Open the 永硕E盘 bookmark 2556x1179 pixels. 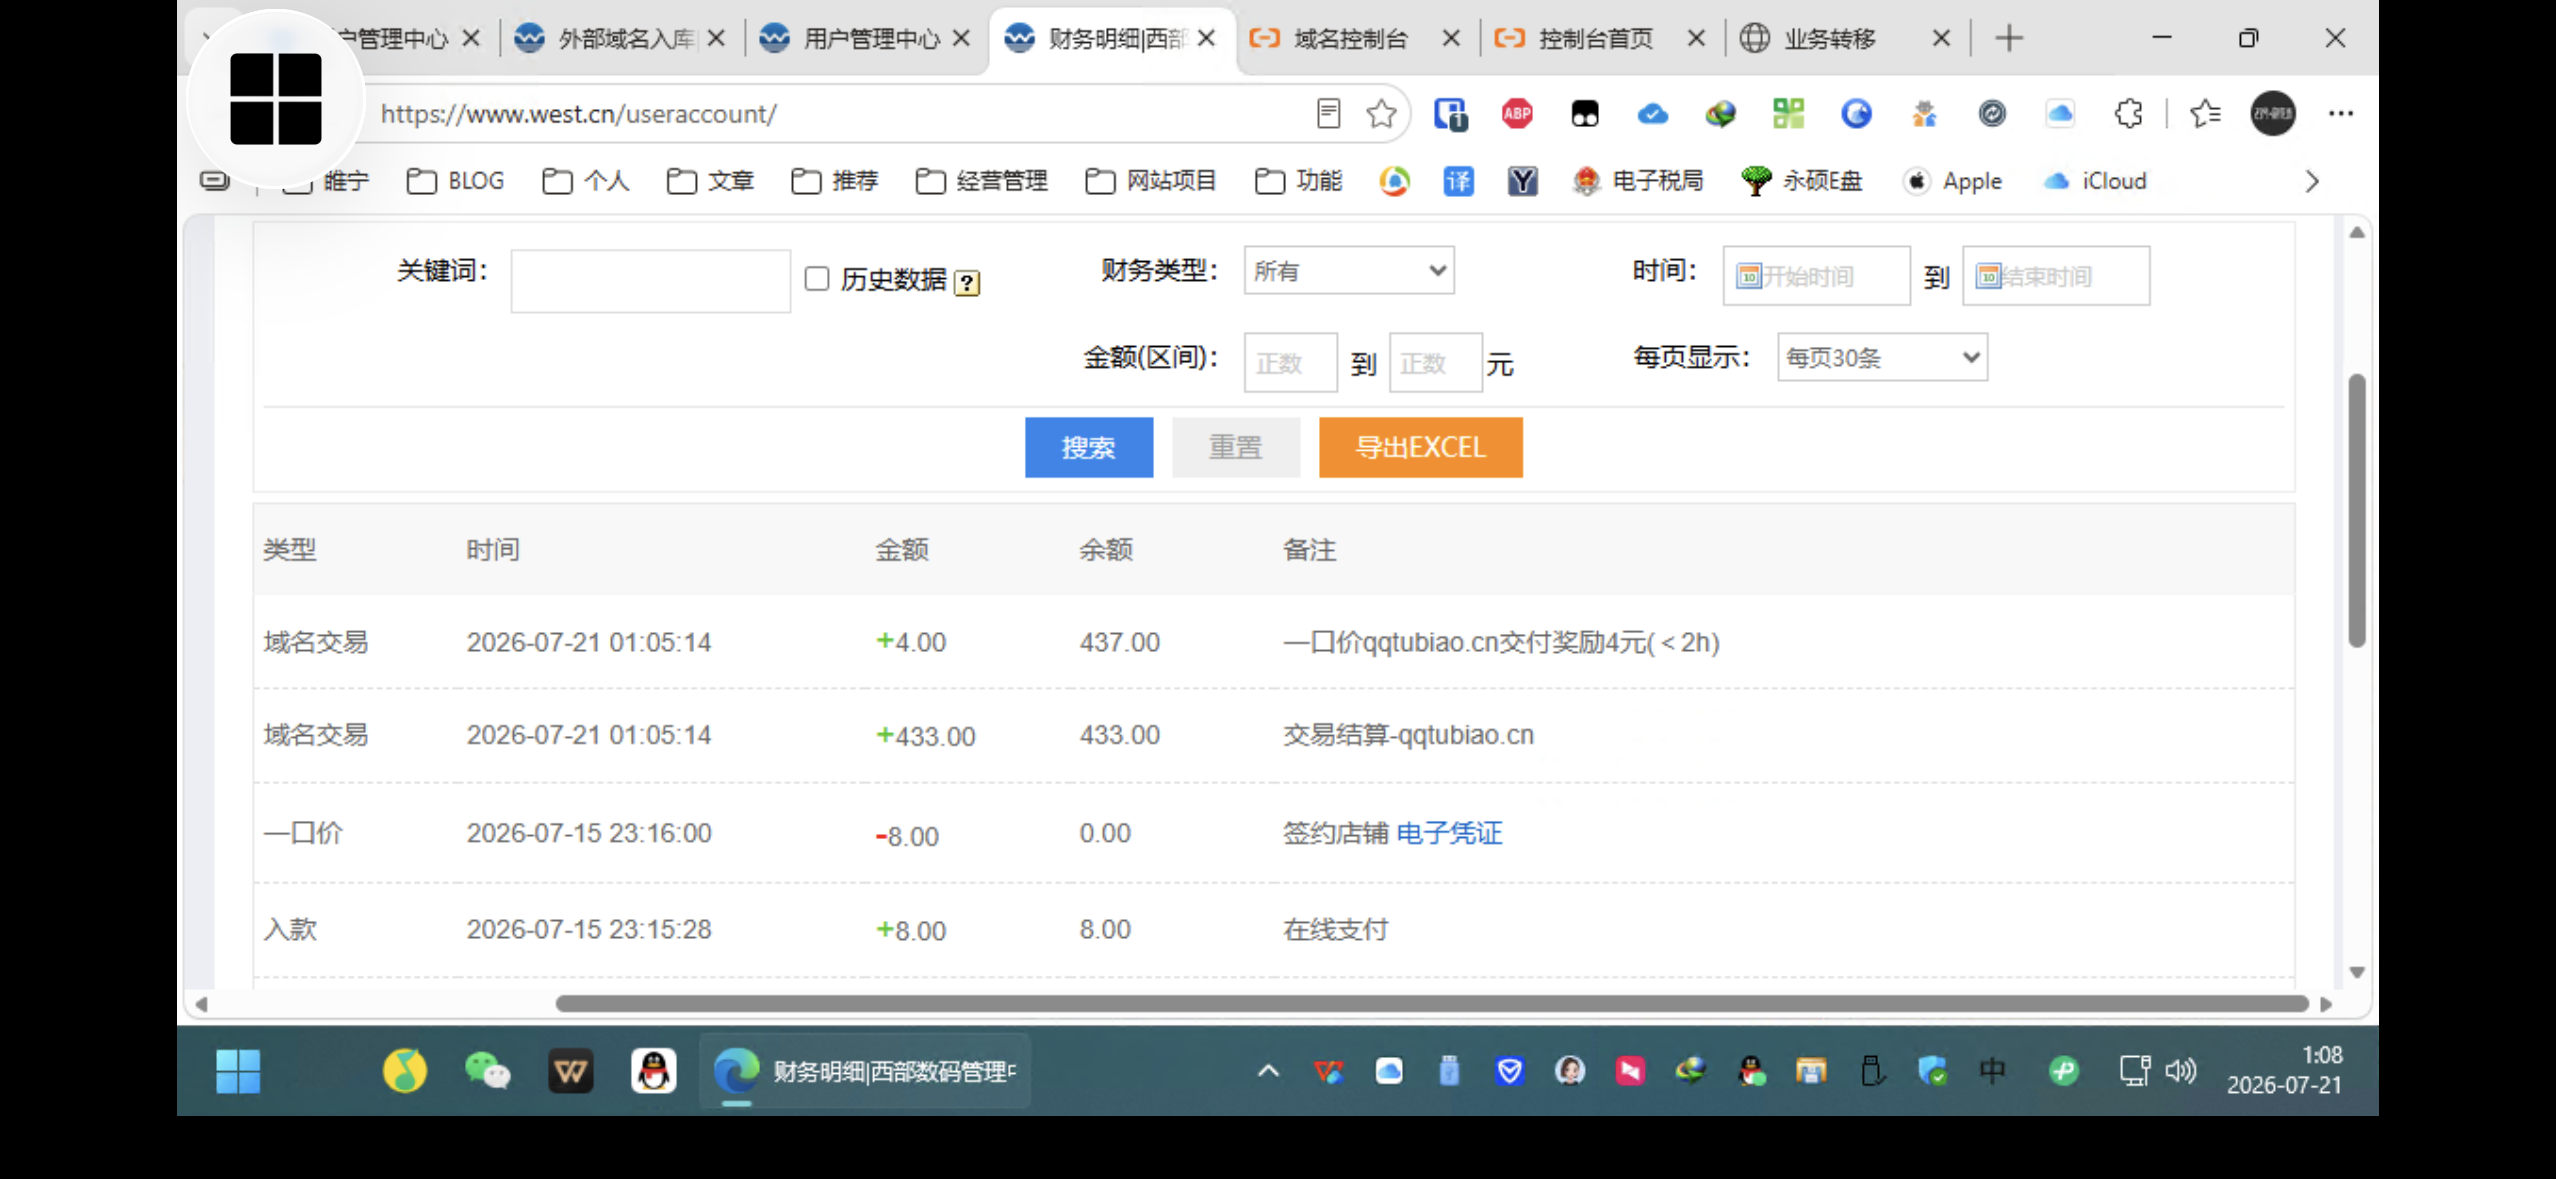1802,181
